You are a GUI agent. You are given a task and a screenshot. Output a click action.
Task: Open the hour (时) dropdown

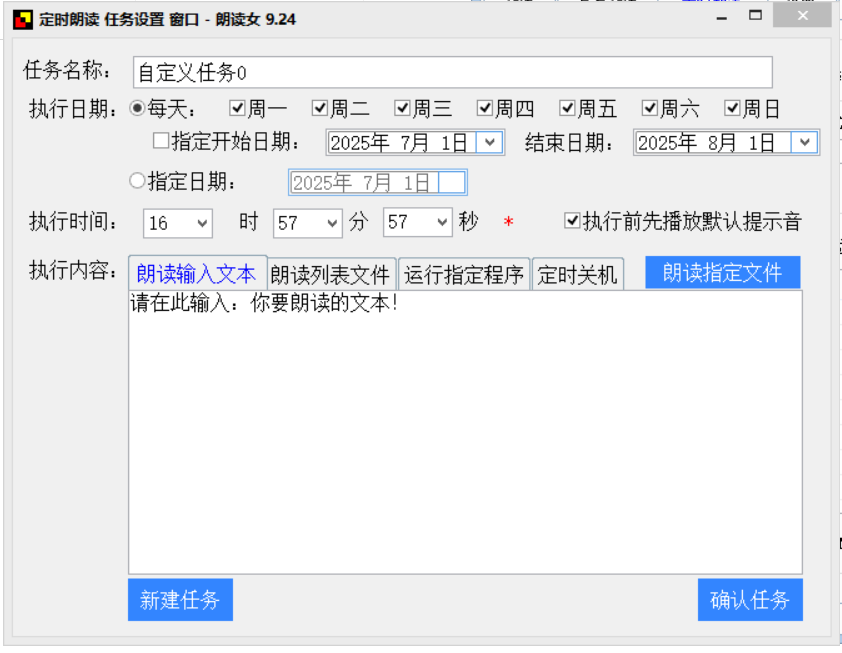tap(202, 224)
